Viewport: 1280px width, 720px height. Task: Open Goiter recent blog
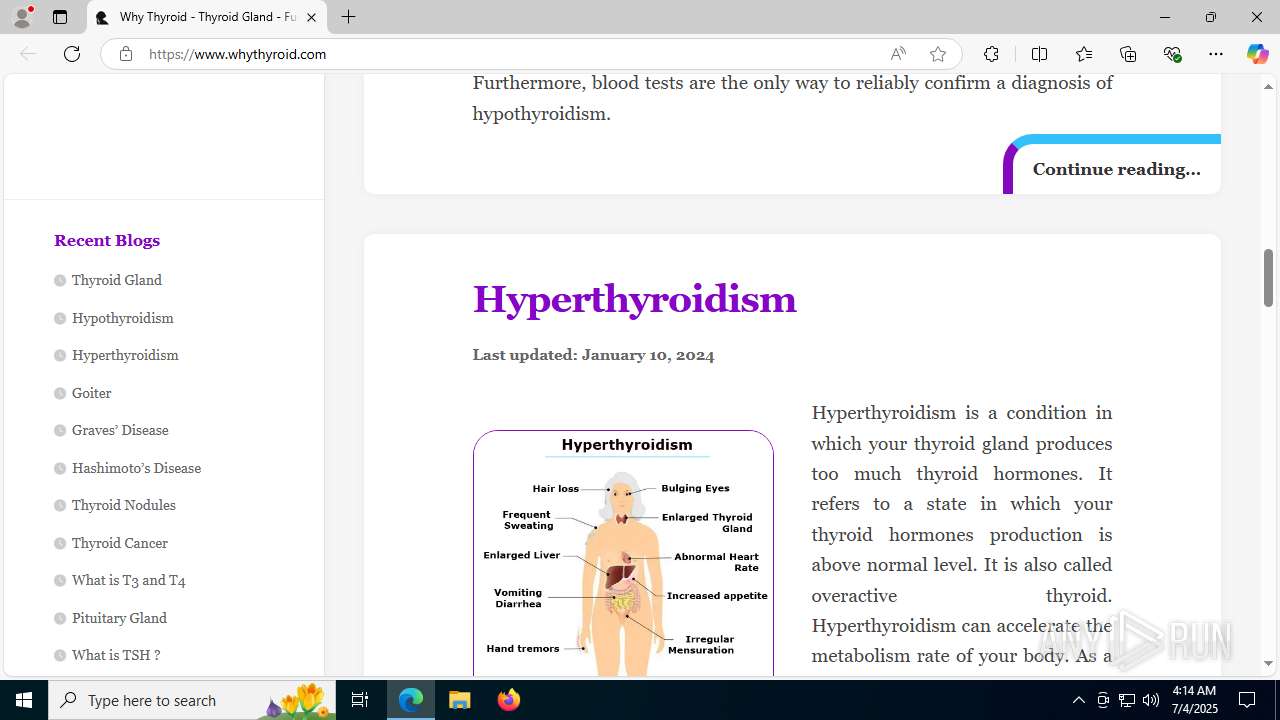(x=91, y=393)
